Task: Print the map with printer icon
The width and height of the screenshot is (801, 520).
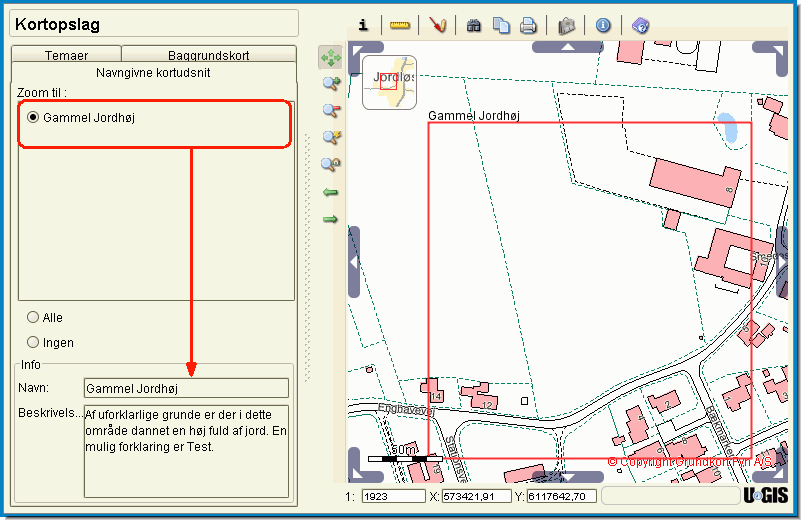Action: coord(528,26)
